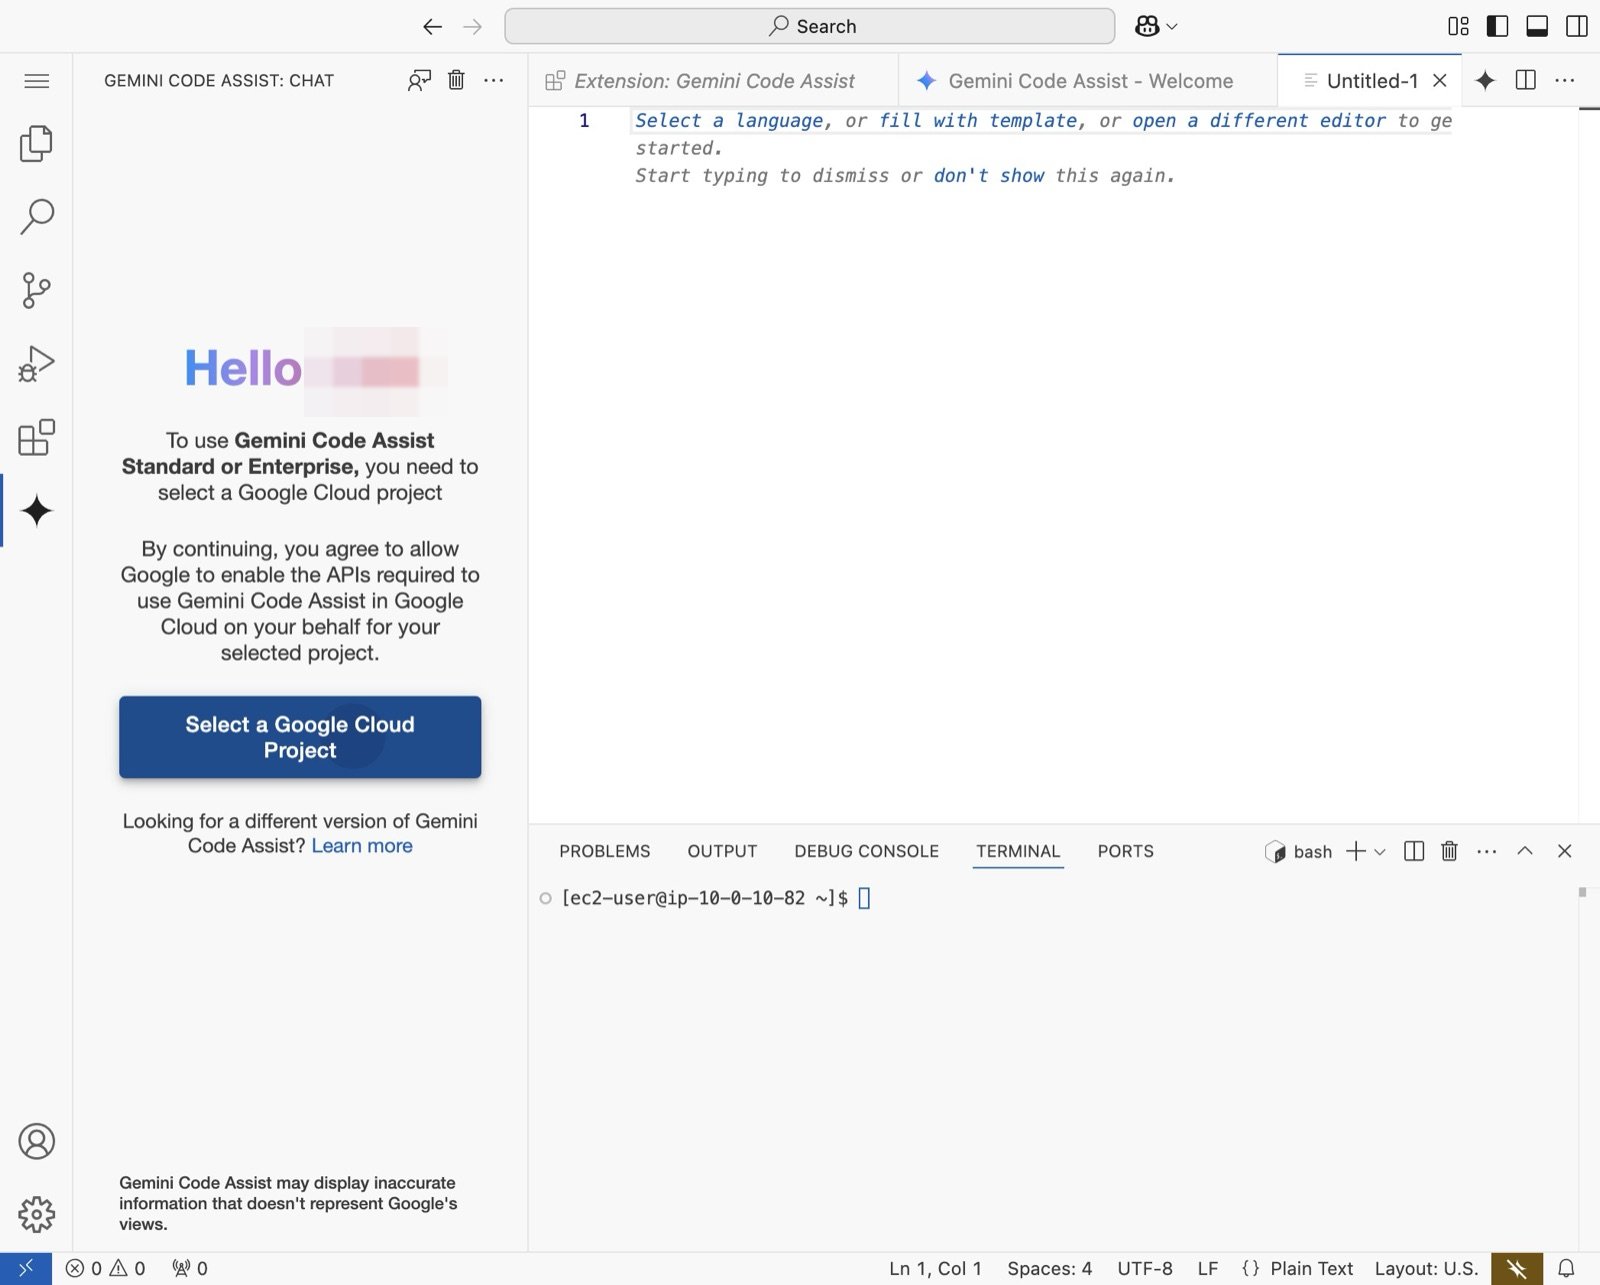Go forward with the right arrow
Viewport: 1600px width, 1285px height.
click(x=473, y=27)
